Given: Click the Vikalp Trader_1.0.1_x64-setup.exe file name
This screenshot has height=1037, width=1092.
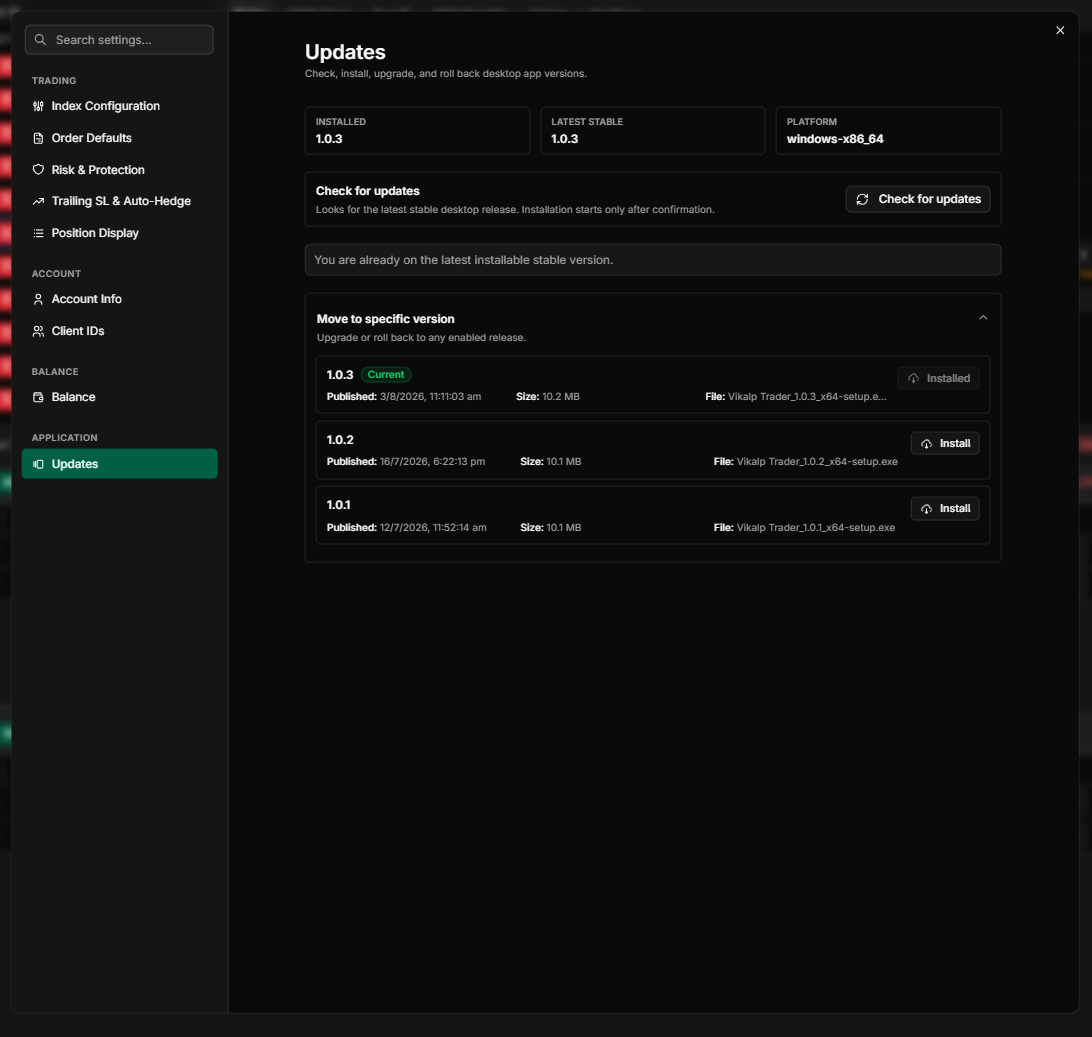Looking at the screenshot, I should coord(816,528).
